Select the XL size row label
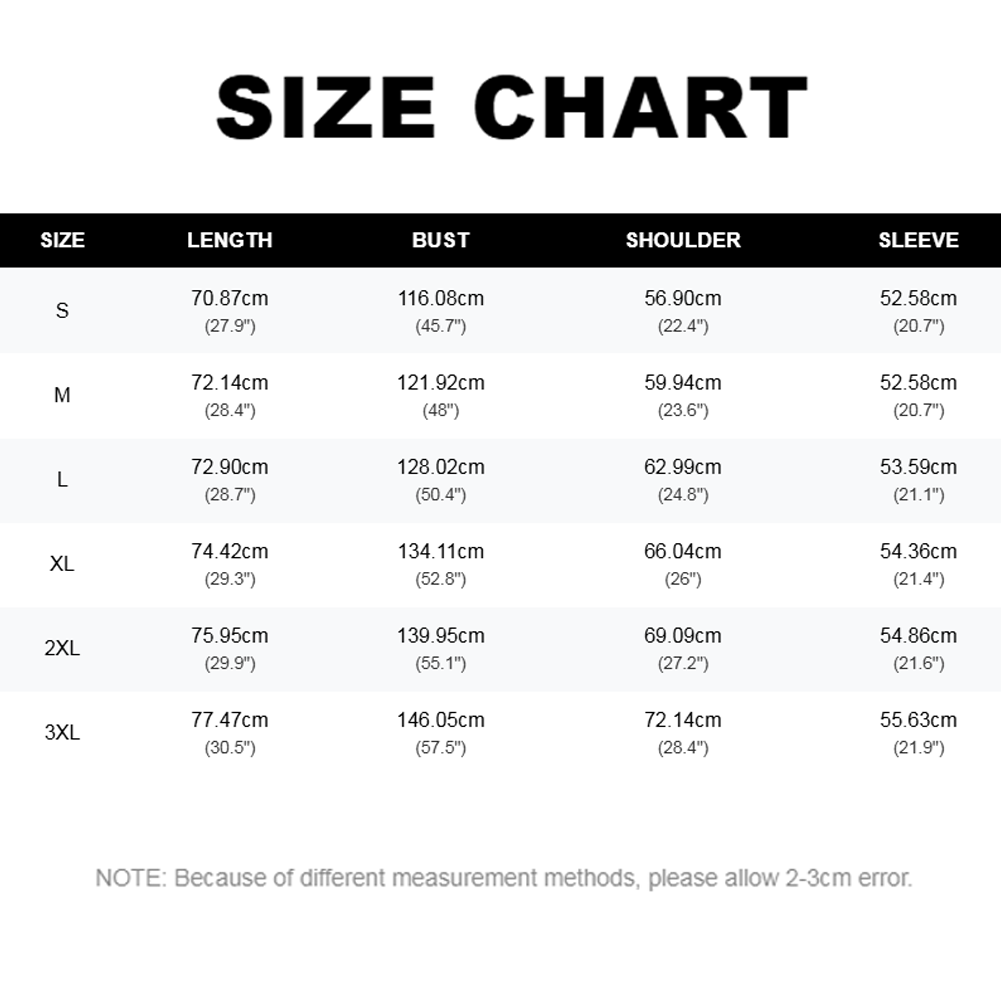Screen dimensions: 1001x1001 (x=62, y=564)
